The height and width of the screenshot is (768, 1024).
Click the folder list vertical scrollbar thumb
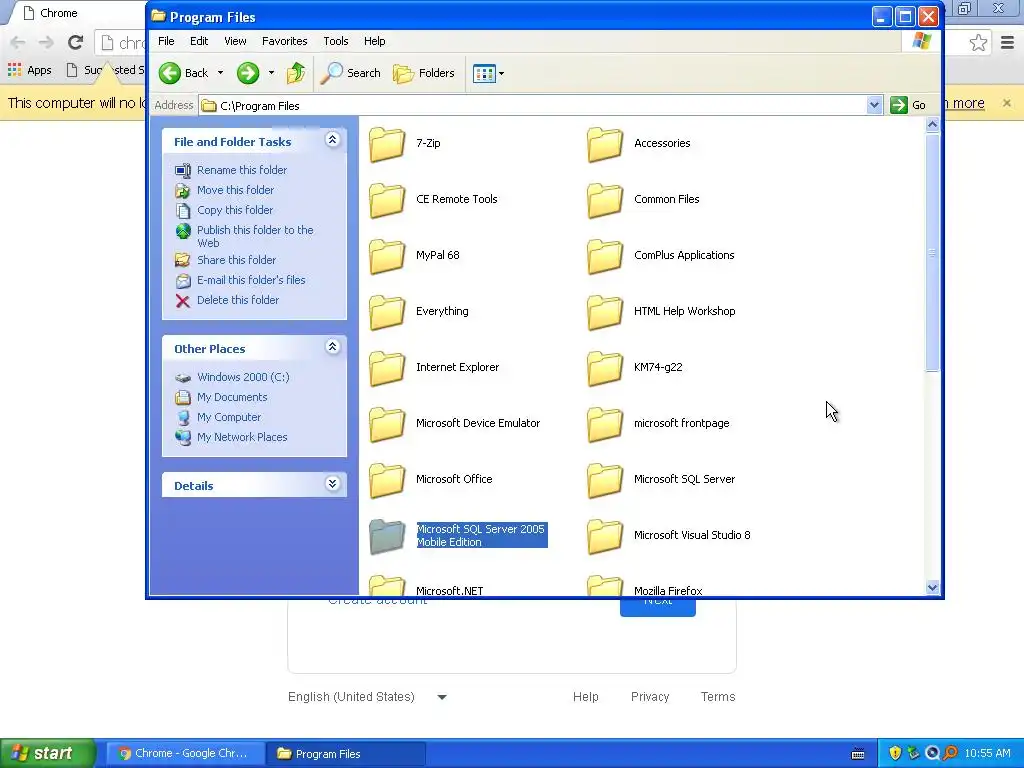pyautogui.click(x=933, y=253)
